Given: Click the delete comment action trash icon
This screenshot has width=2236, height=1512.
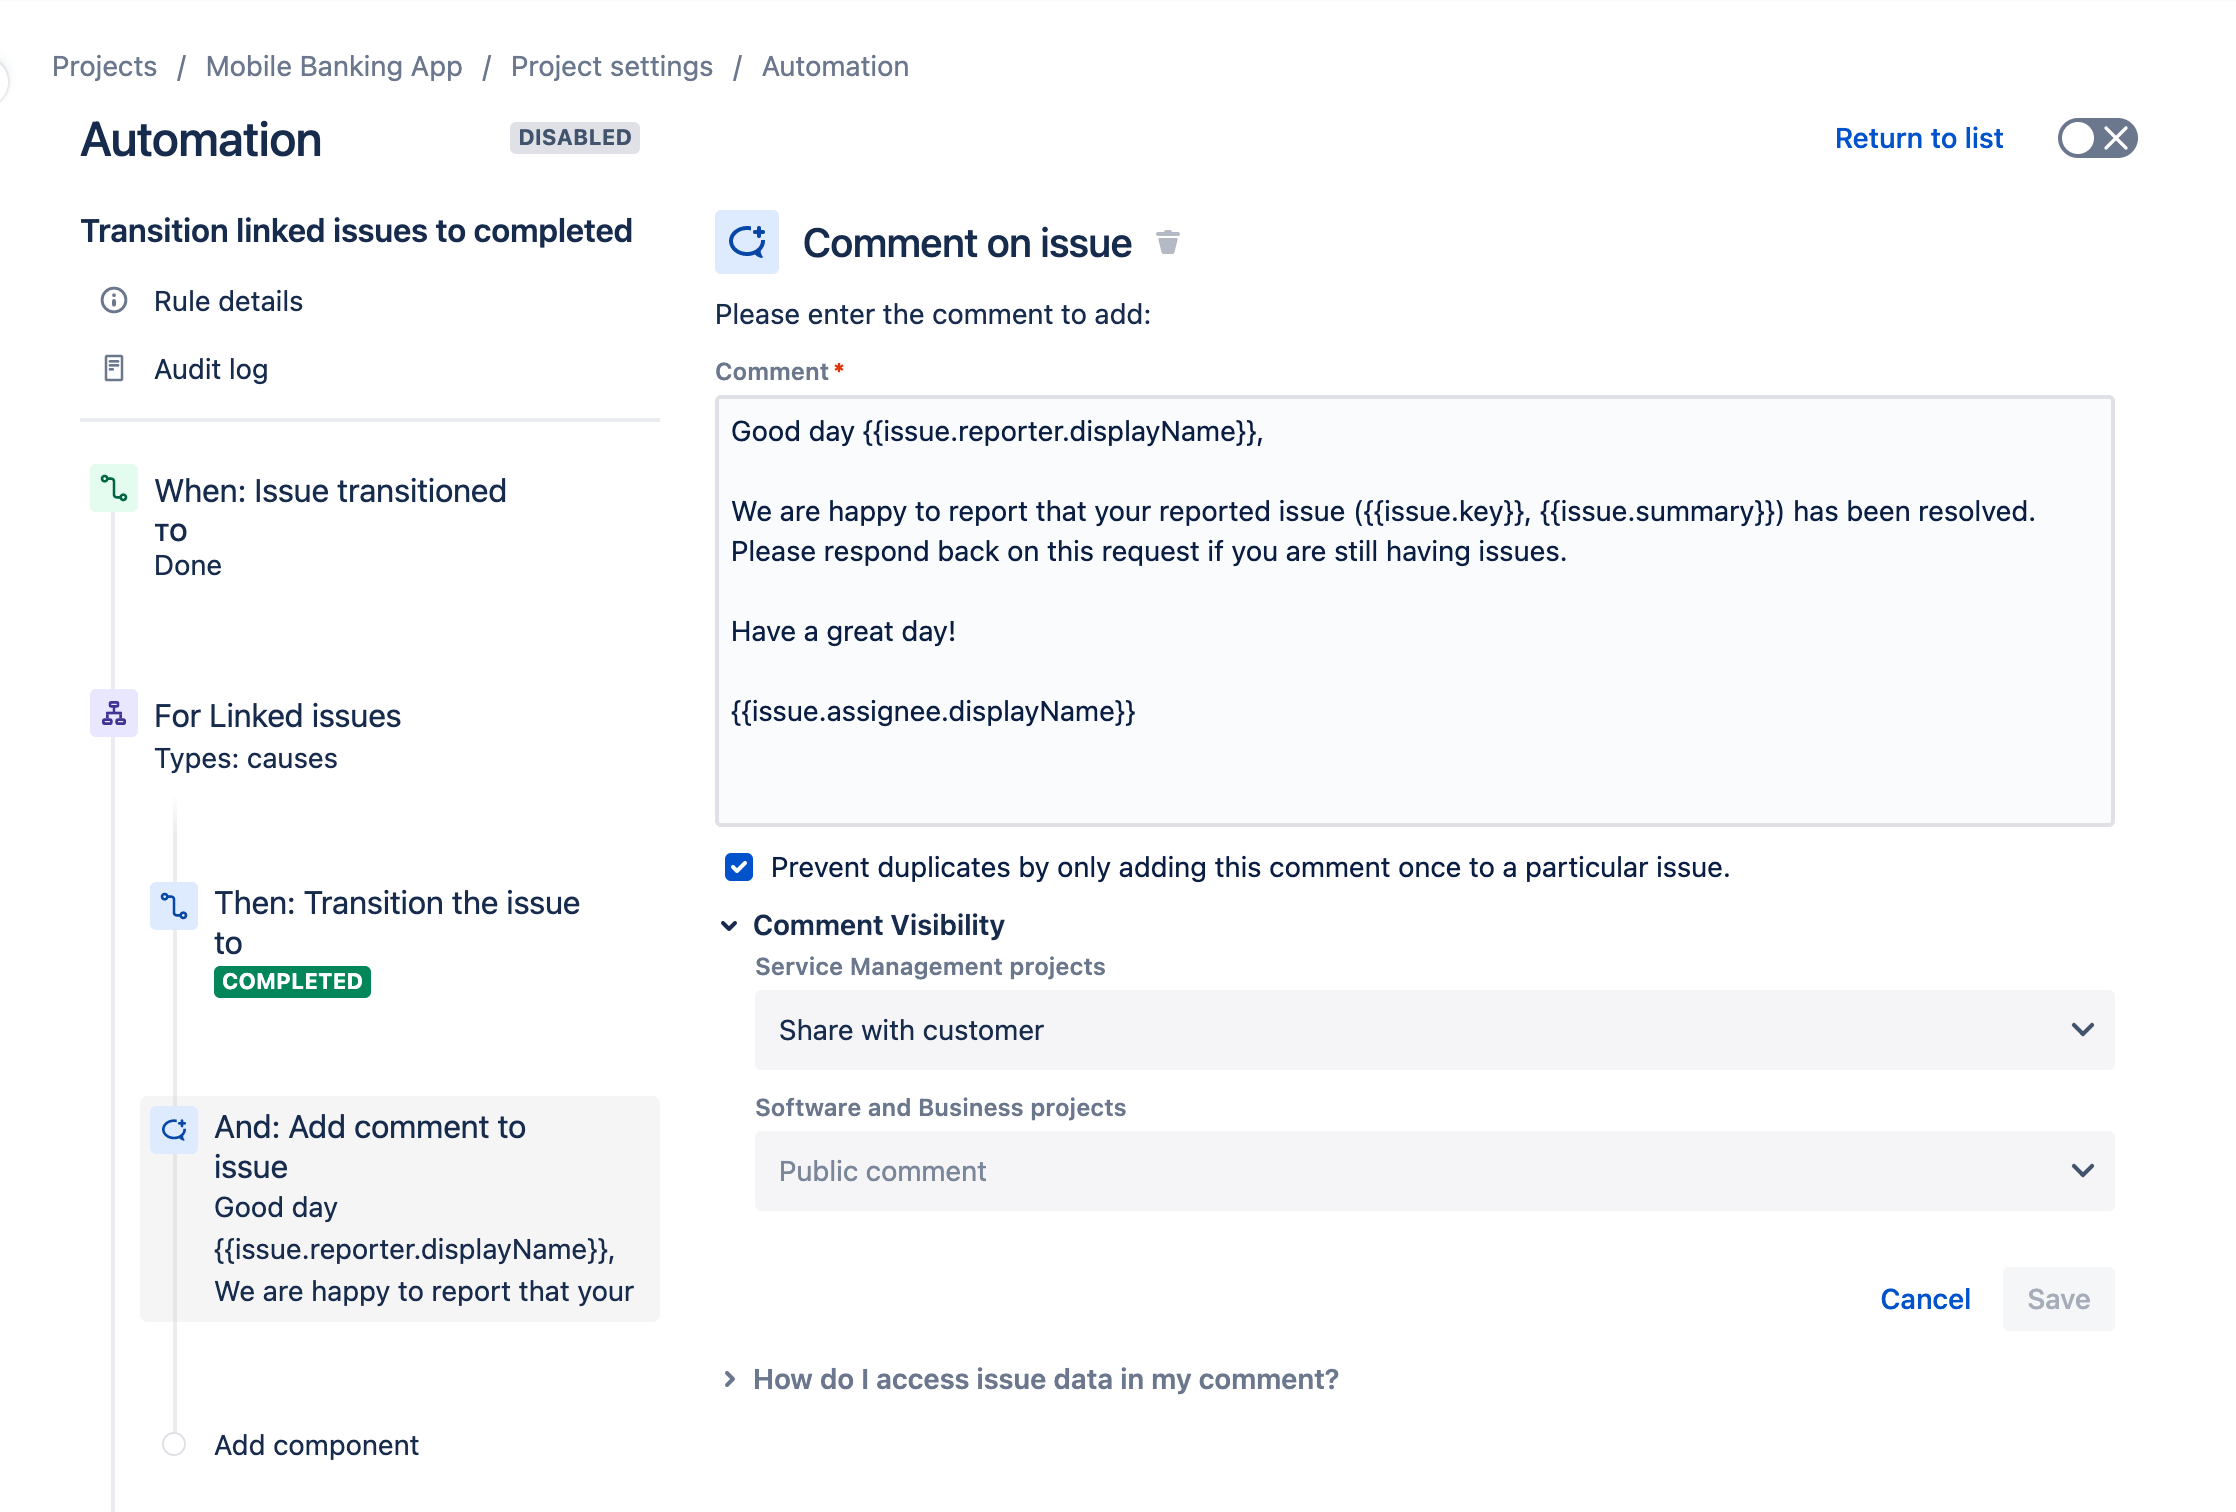Looking at the screenshot, I should 1168,241.
